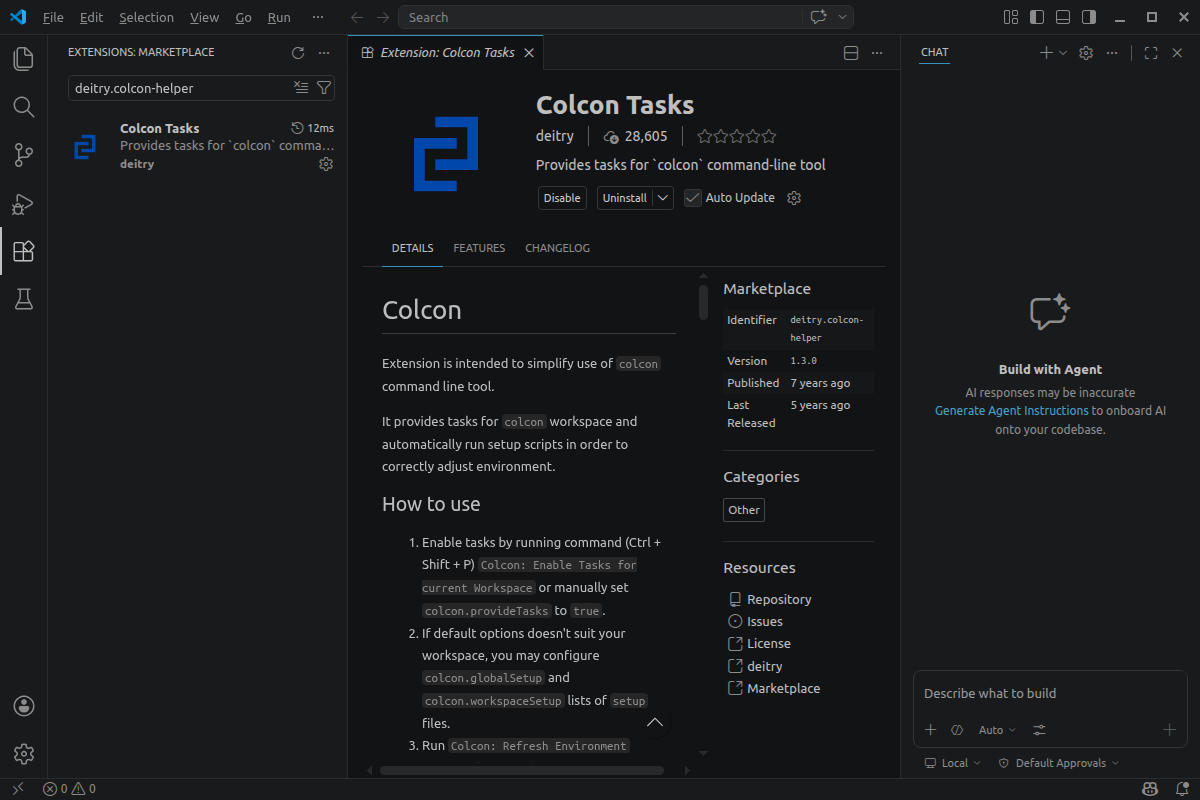The height and width of the screenshot is (800, 1200).
Task: Toggle the bottom Panel visibility
Action: (x=1063, y=17)
